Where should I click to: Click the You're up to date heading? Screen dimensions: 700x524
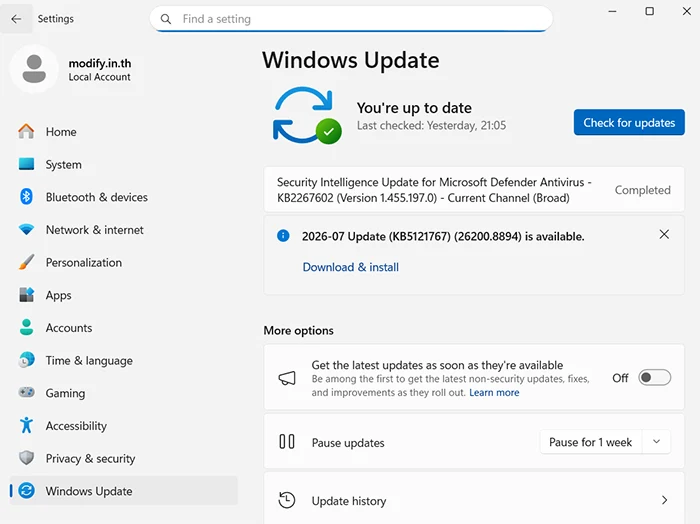click(x=414, y=108)
